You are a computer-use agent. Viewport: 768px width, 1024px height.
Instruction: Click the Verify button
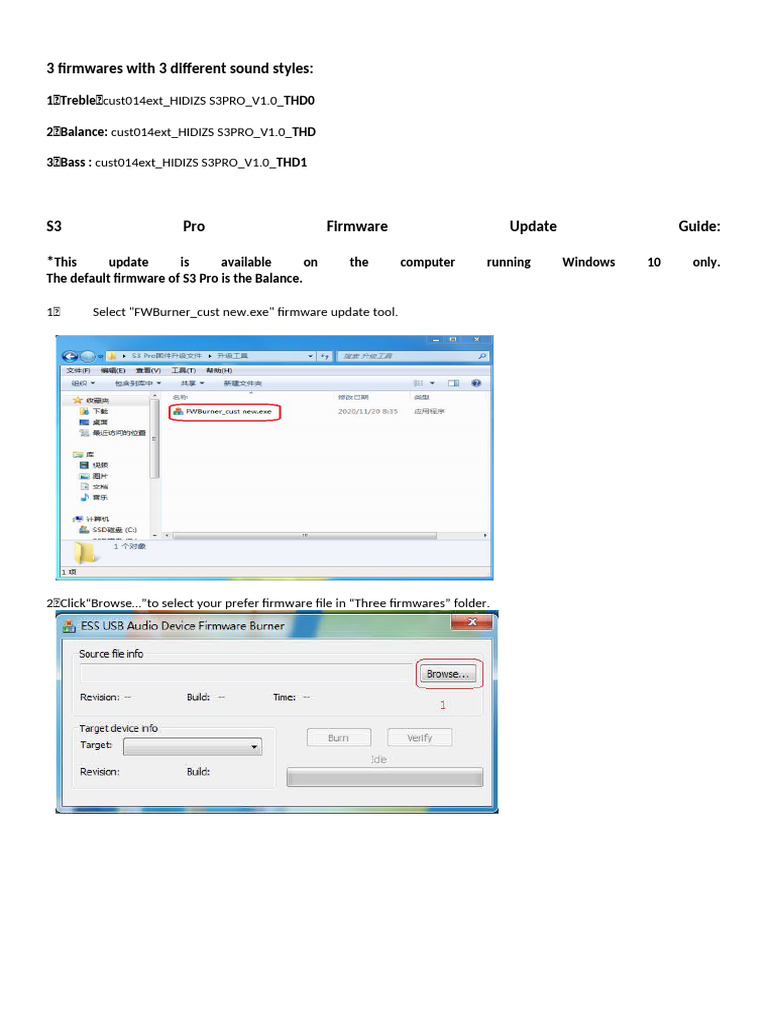click(x=419, y=737)
